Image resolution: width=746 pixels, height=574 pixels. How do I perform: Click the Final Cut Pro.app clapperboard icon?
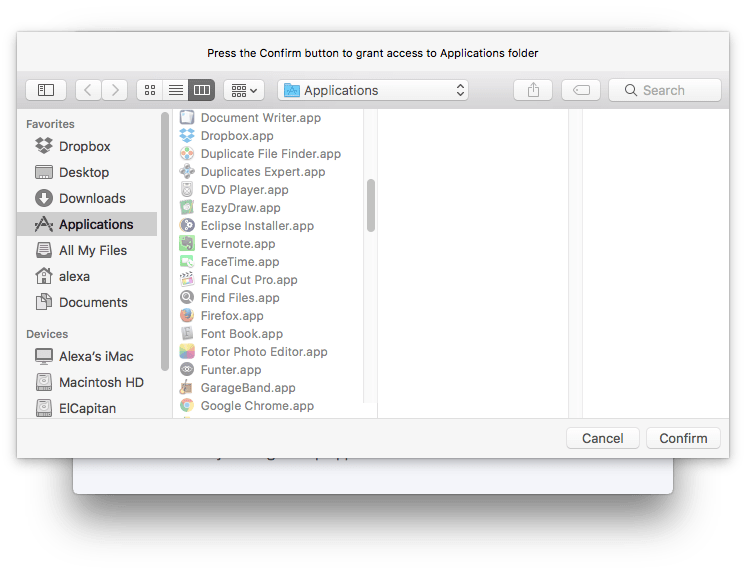pyautogui.click(x=187, y=279)
